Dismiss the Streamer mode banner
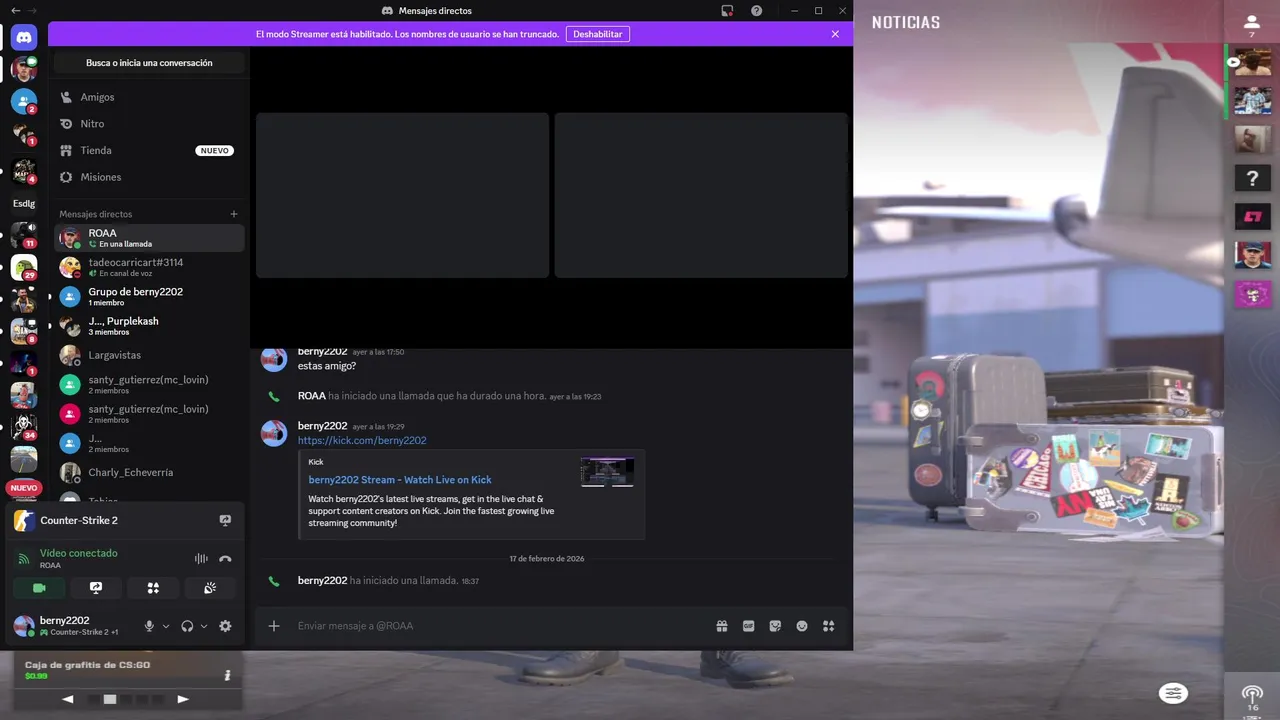This screenshot has width=1280, height=720. coord(835,34)
